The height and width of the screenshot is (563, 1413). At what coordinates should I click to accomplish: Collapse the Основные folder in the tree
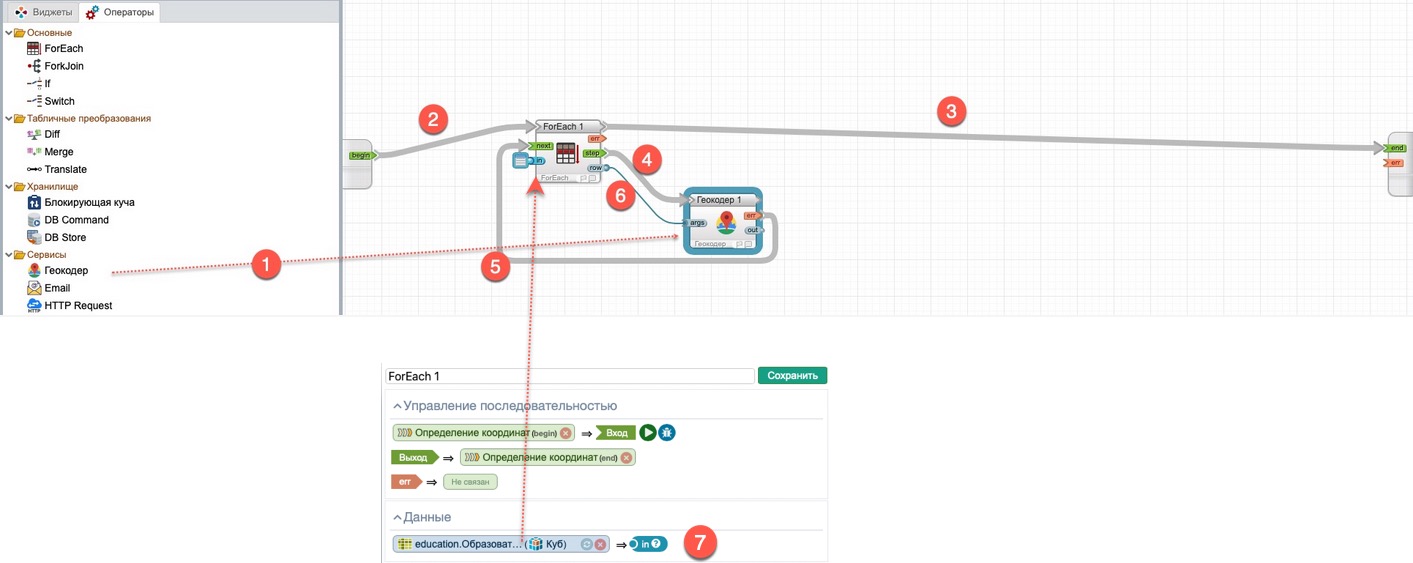pos(9,33)
